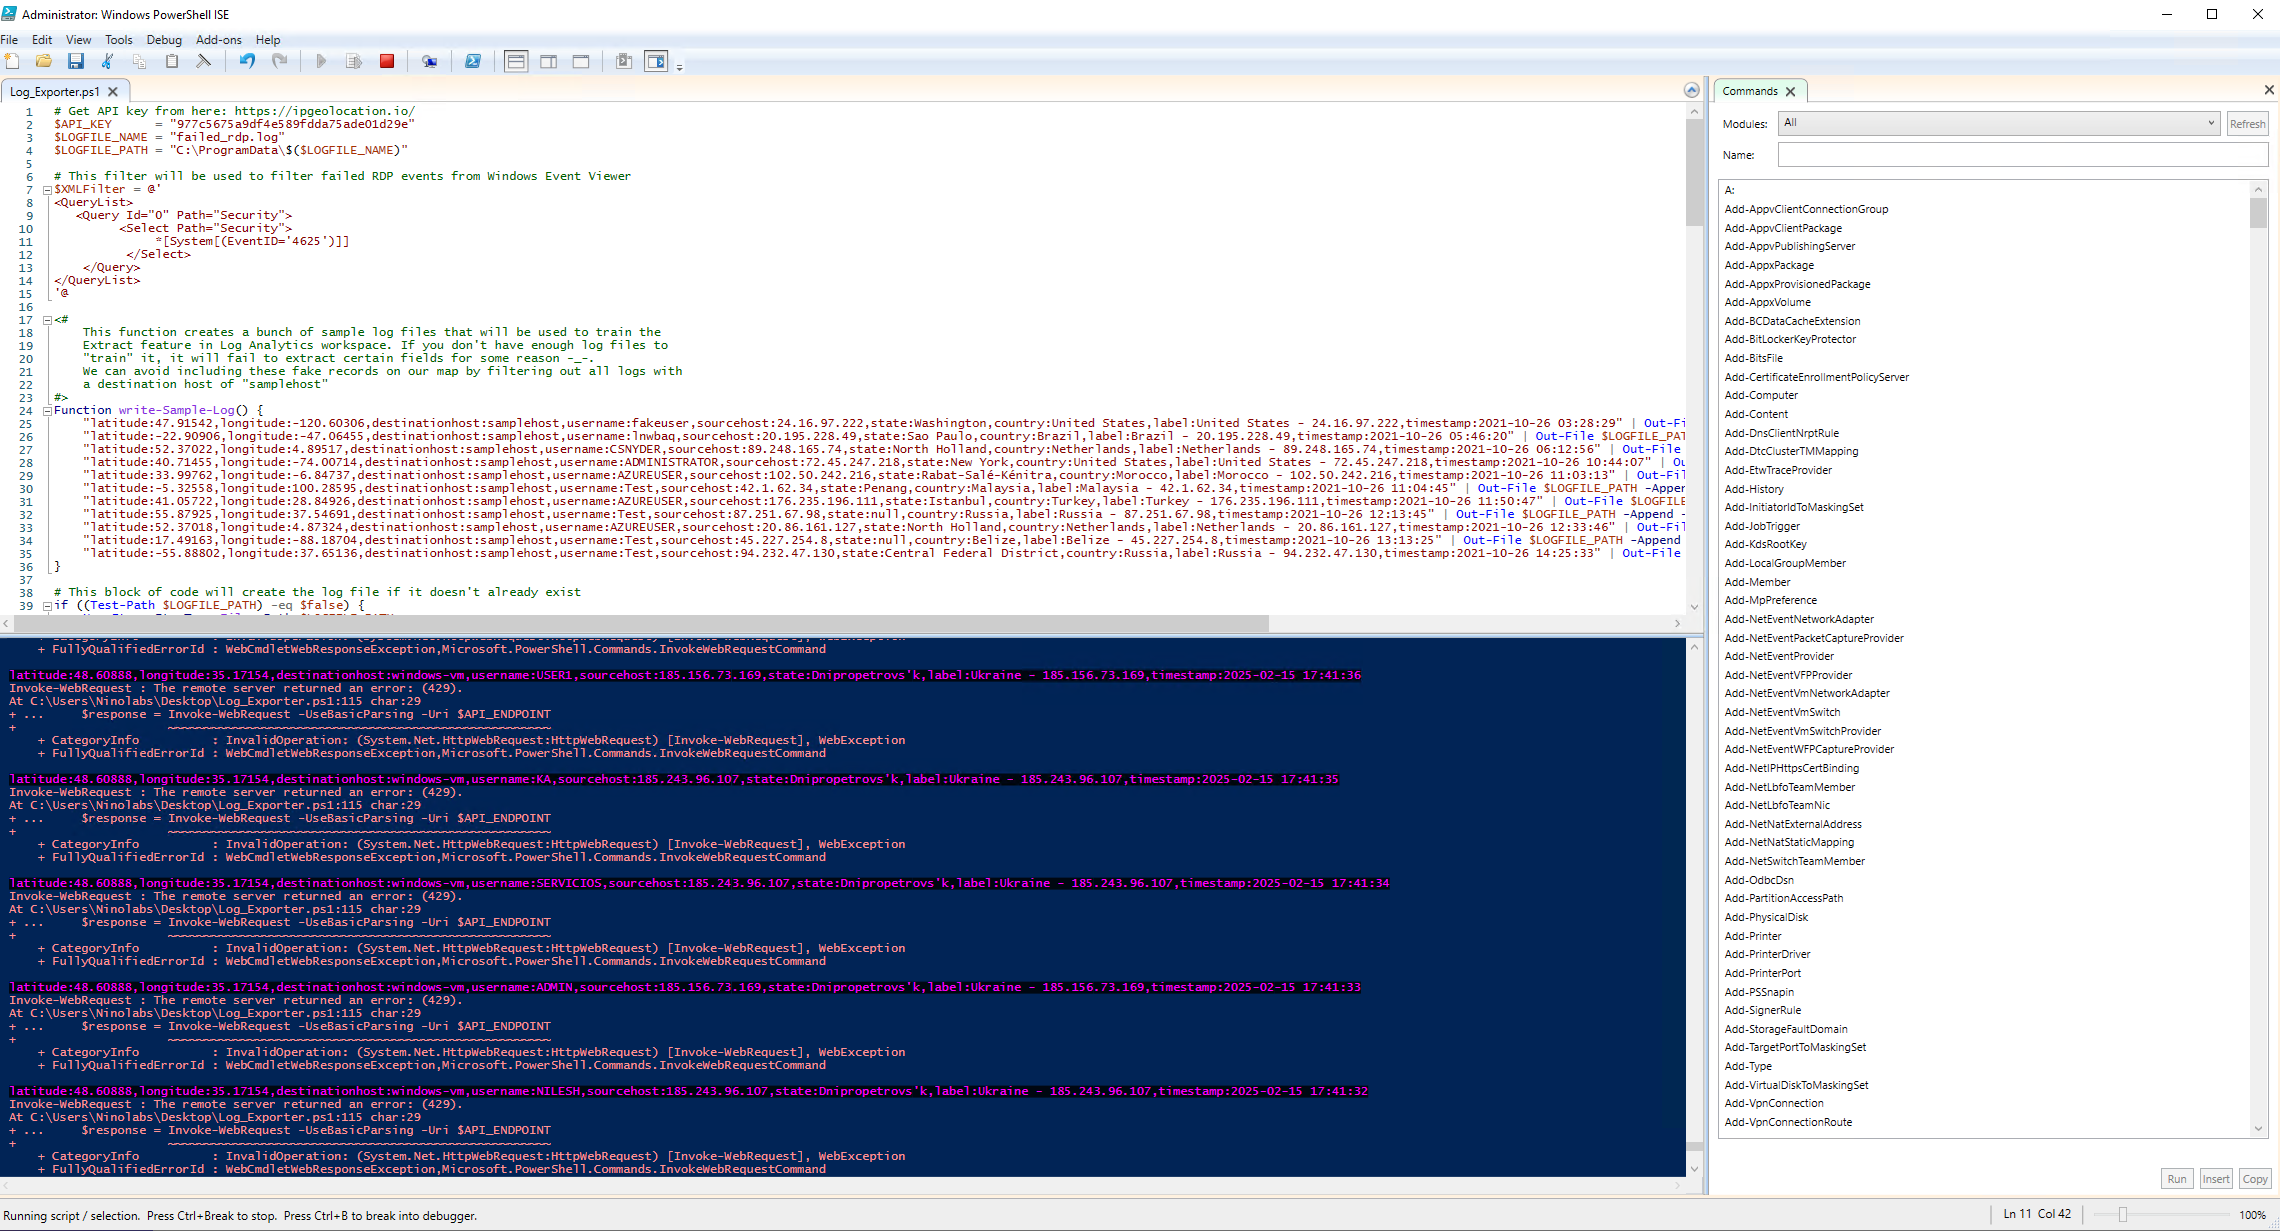Collapse $XMLFilter here-string fold at line 7
The image size is (2280, 1231).
coord(46,189)
